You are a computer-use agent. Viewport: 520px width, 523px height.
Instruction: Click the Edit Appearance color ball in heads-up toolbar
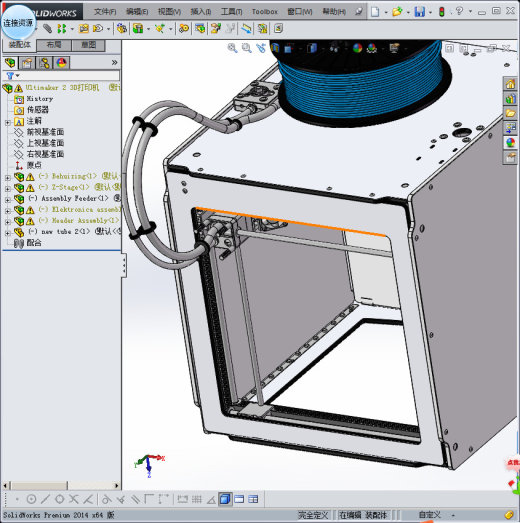357,48
